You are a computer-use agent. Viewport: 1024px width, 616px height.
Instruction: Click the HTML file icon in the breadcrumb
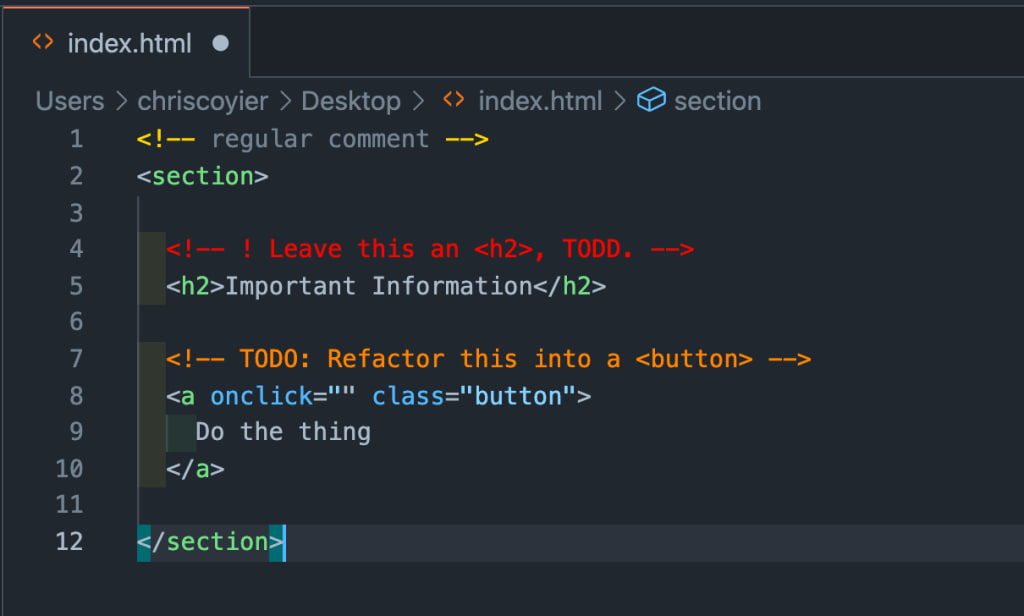453,100
